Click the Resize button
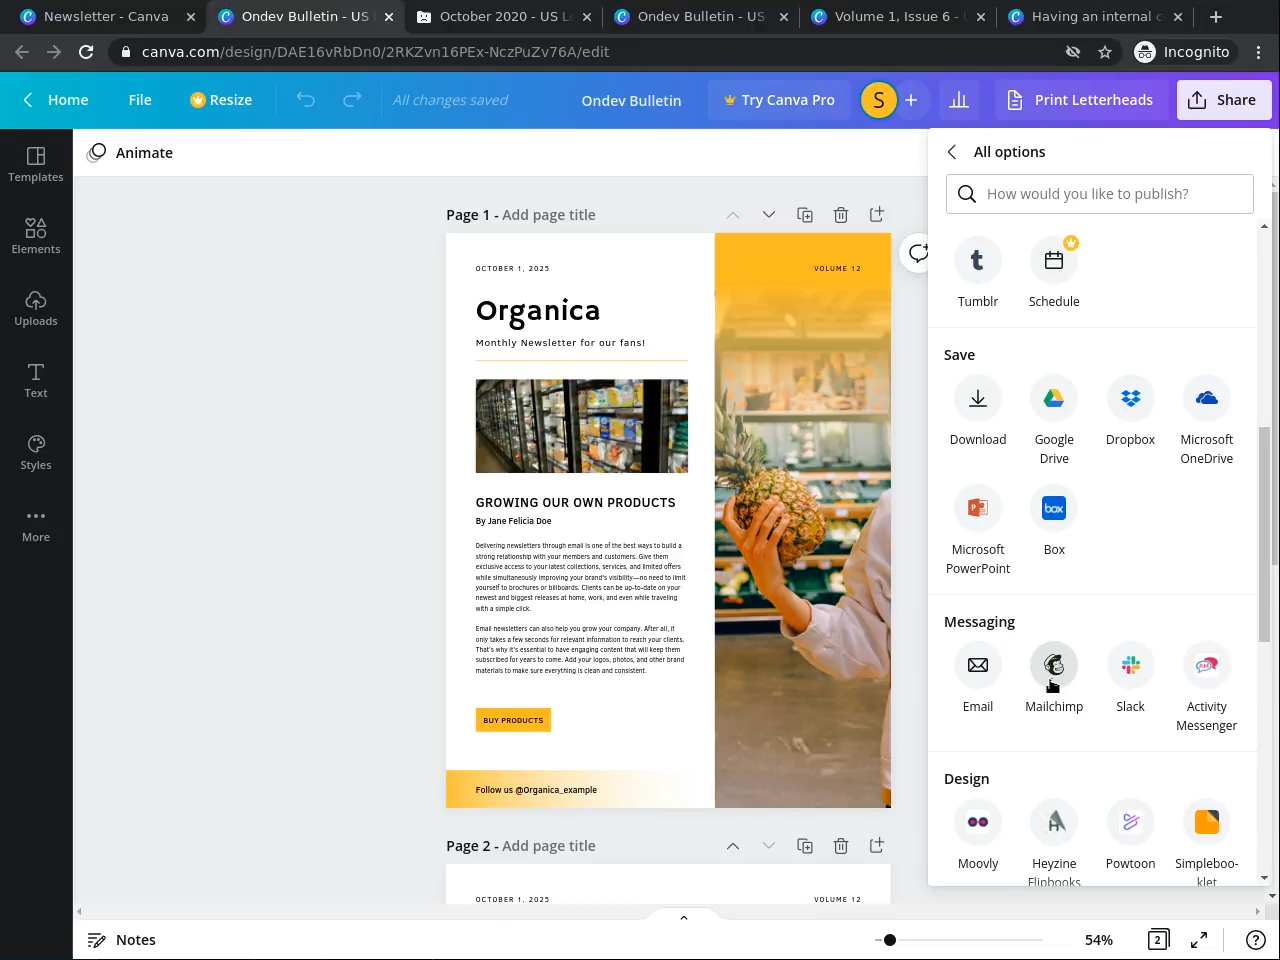Screen dimensions: 1280x960 click(x=221, y=100)
